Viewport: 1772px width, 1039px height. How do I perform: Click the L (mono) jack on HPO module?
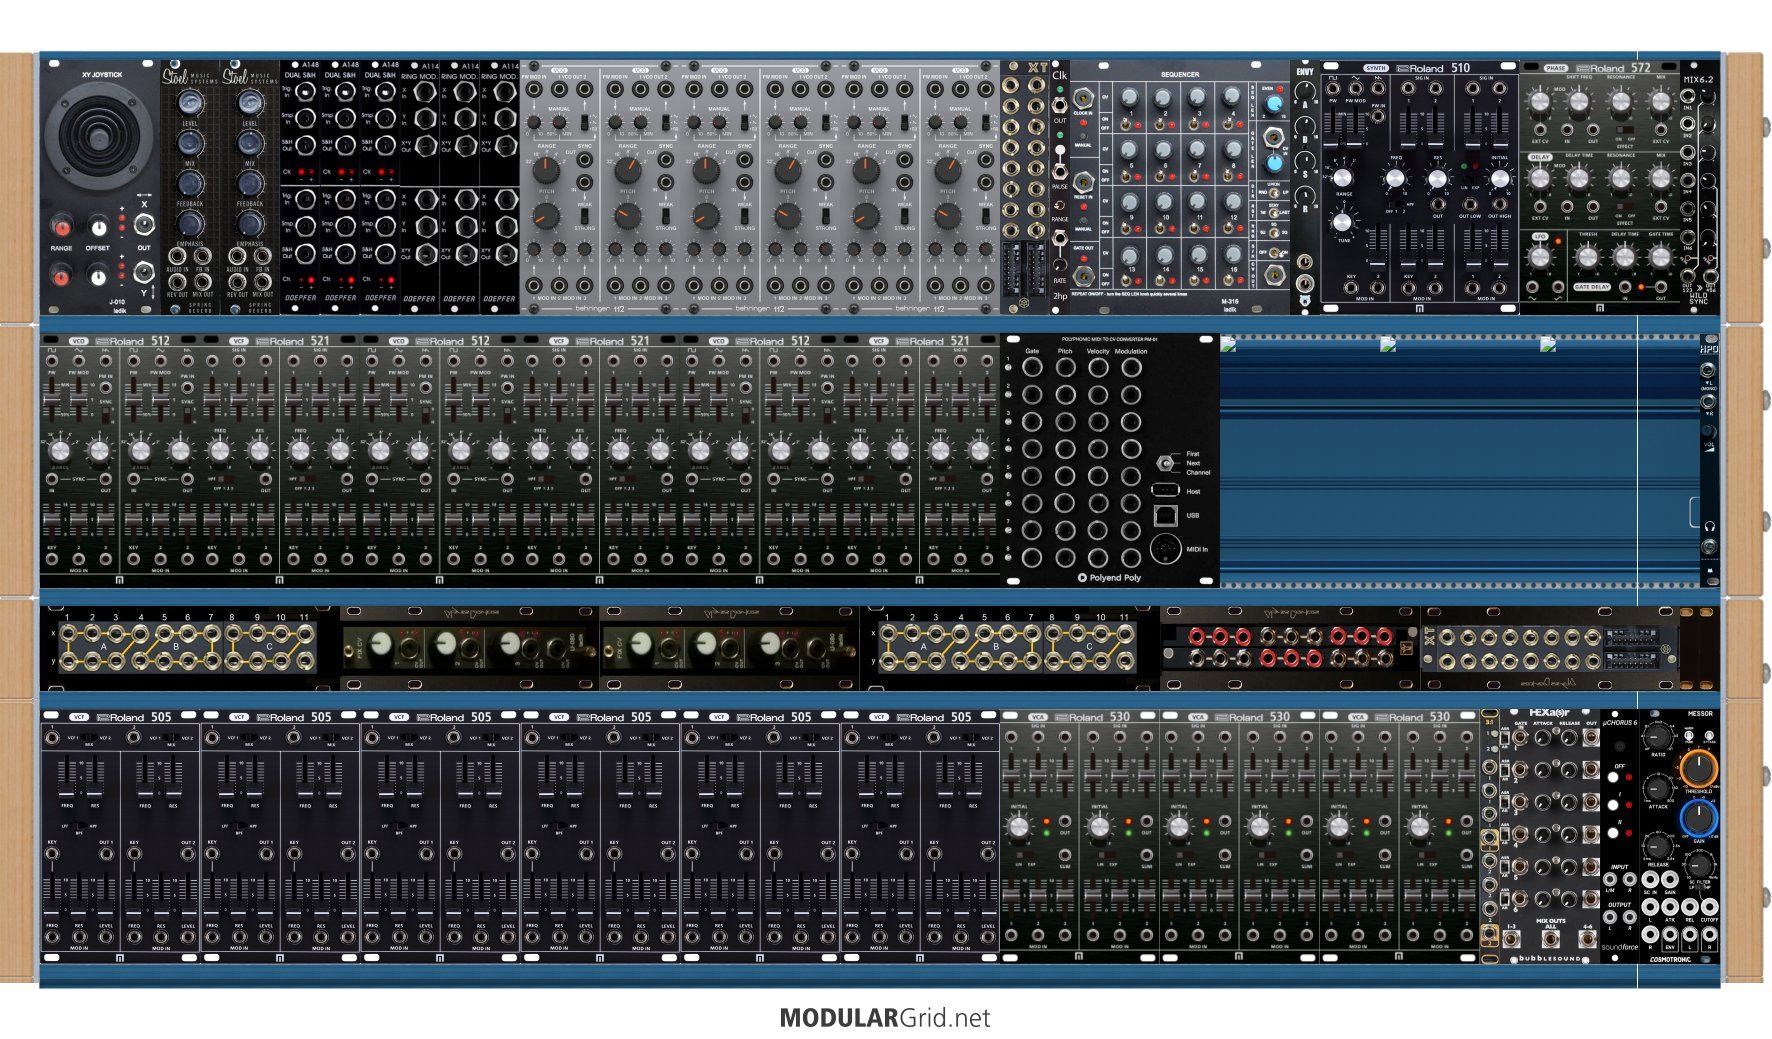pos(1708,370)
